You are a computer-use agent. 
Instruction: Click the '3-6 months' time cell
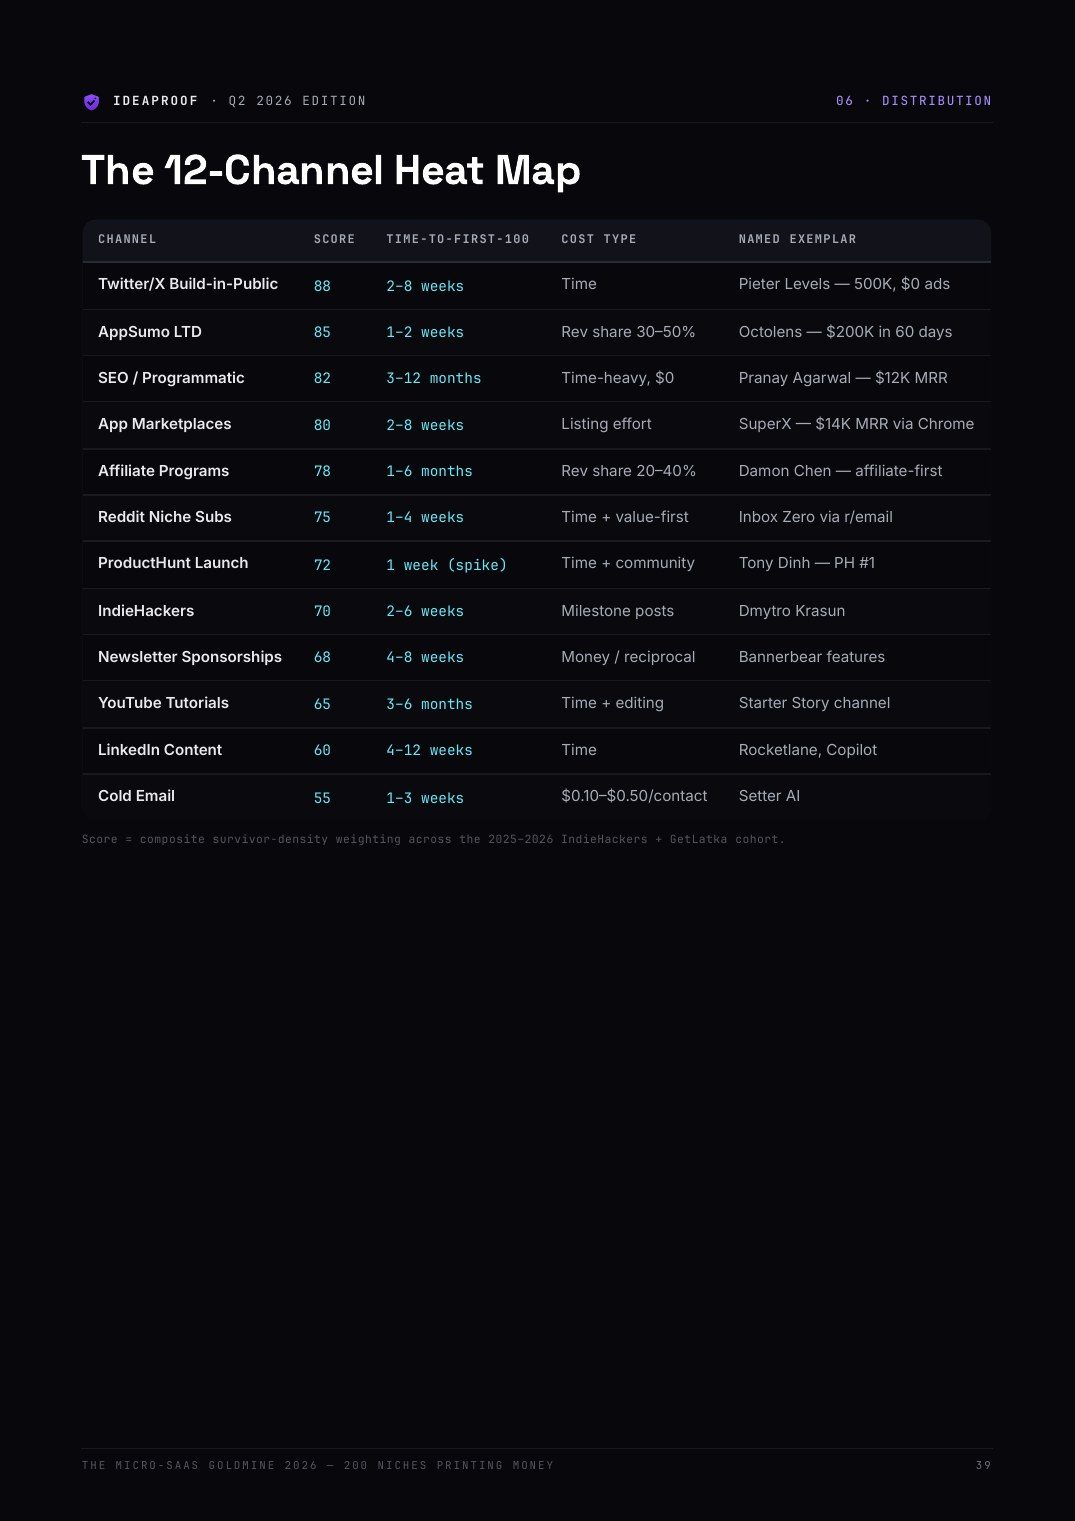[429, 704]
